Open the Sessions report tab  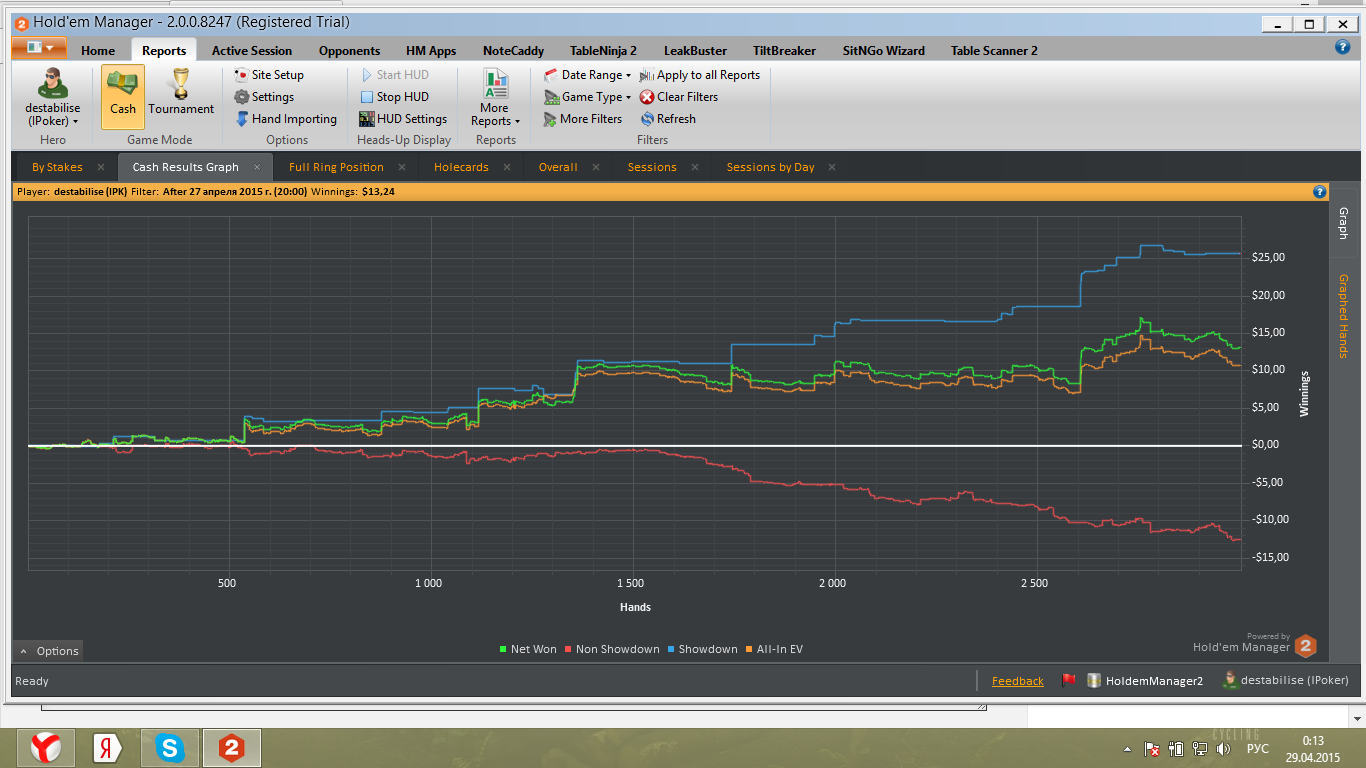coord(652,167)
